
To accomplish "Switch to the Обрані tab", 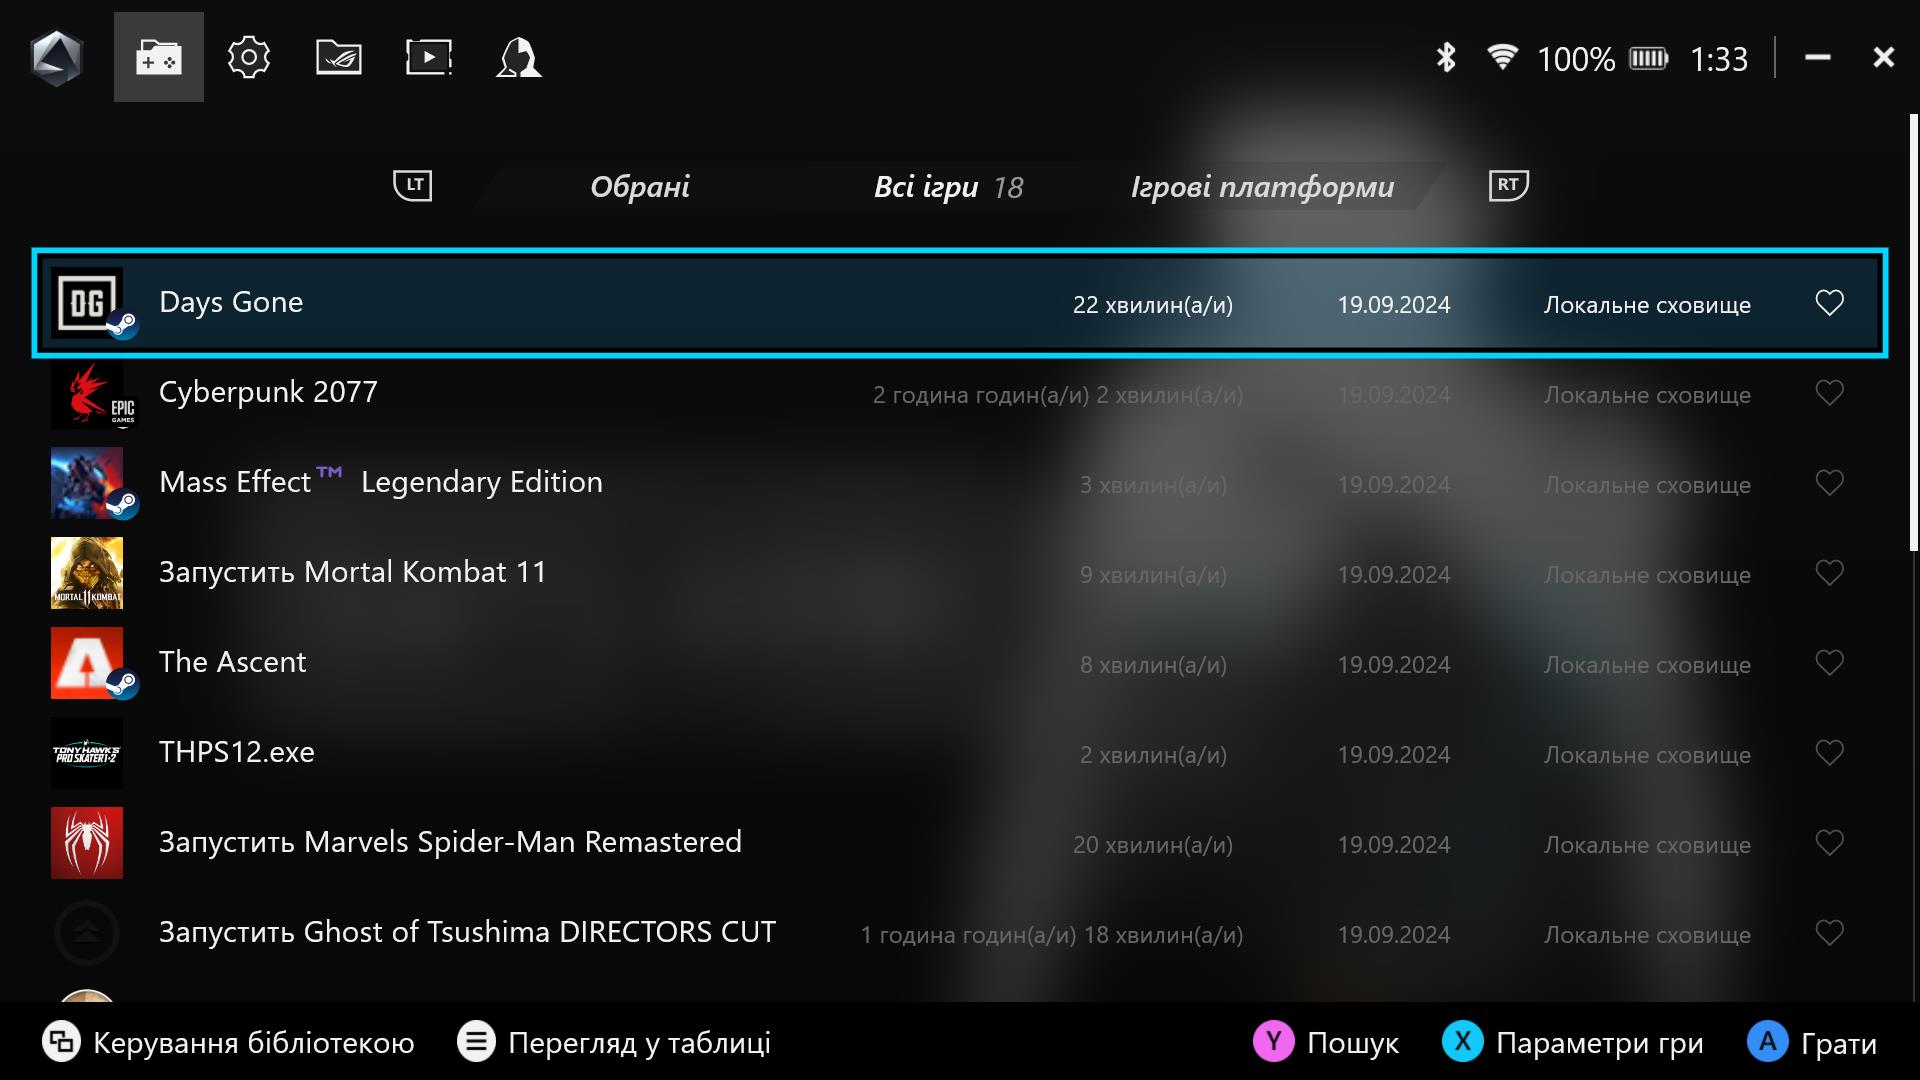I will [638, 187].
